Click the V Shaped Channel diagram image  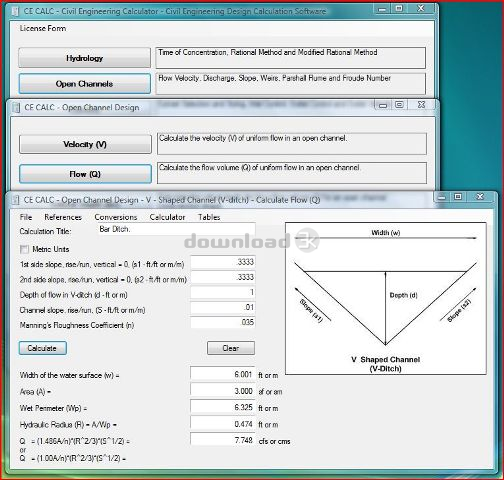(386, 299)
